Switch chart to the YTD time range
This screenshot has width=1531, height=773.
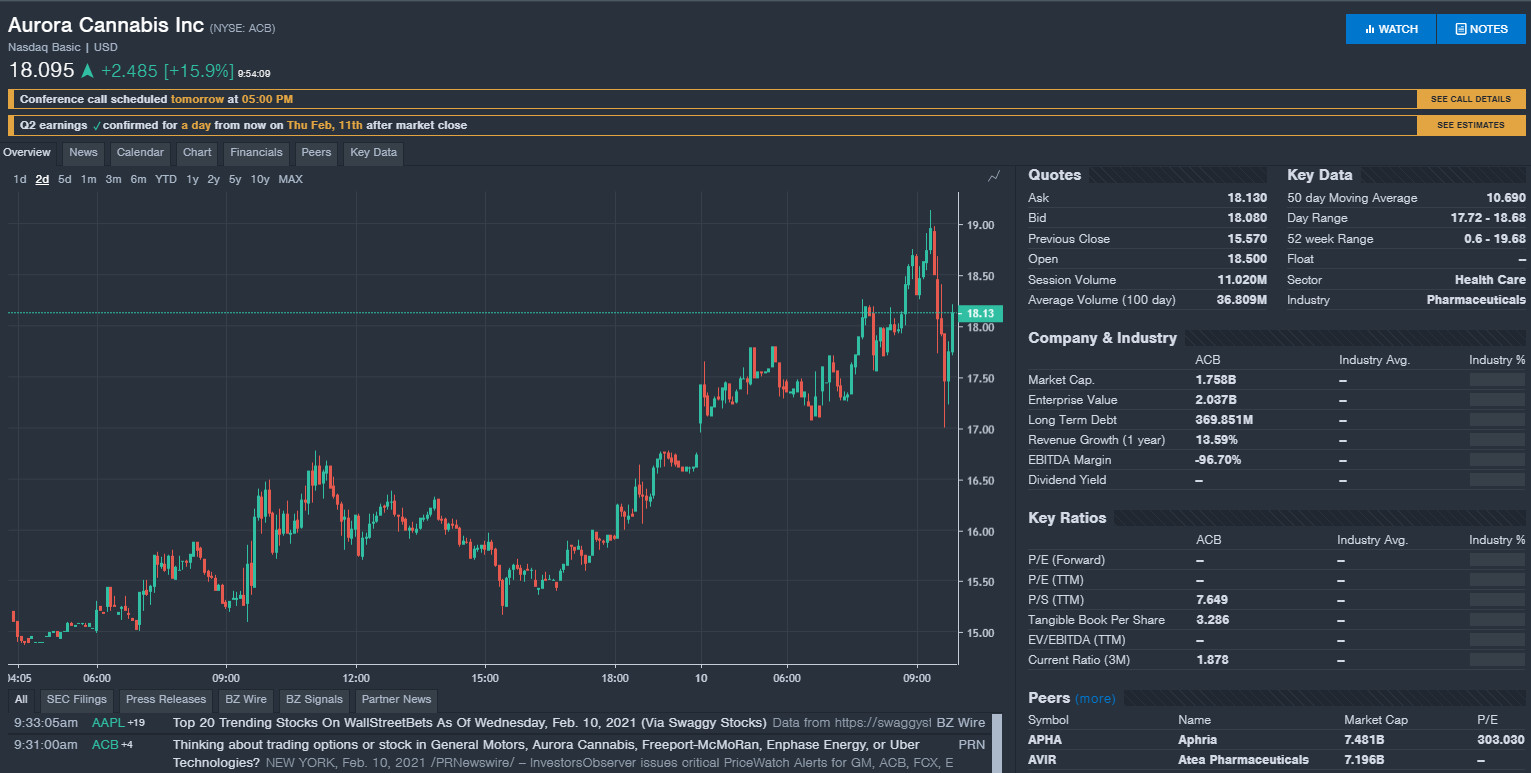point(165,179)
